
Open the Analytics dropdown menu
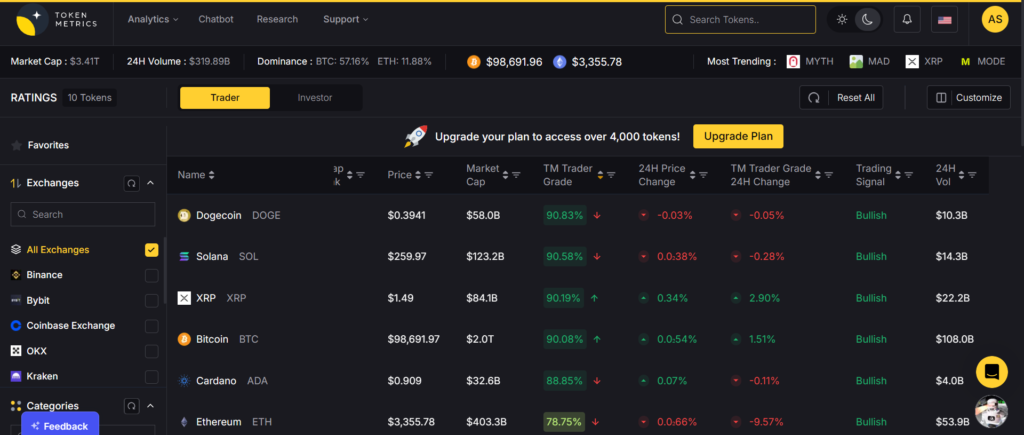[153, 20]
